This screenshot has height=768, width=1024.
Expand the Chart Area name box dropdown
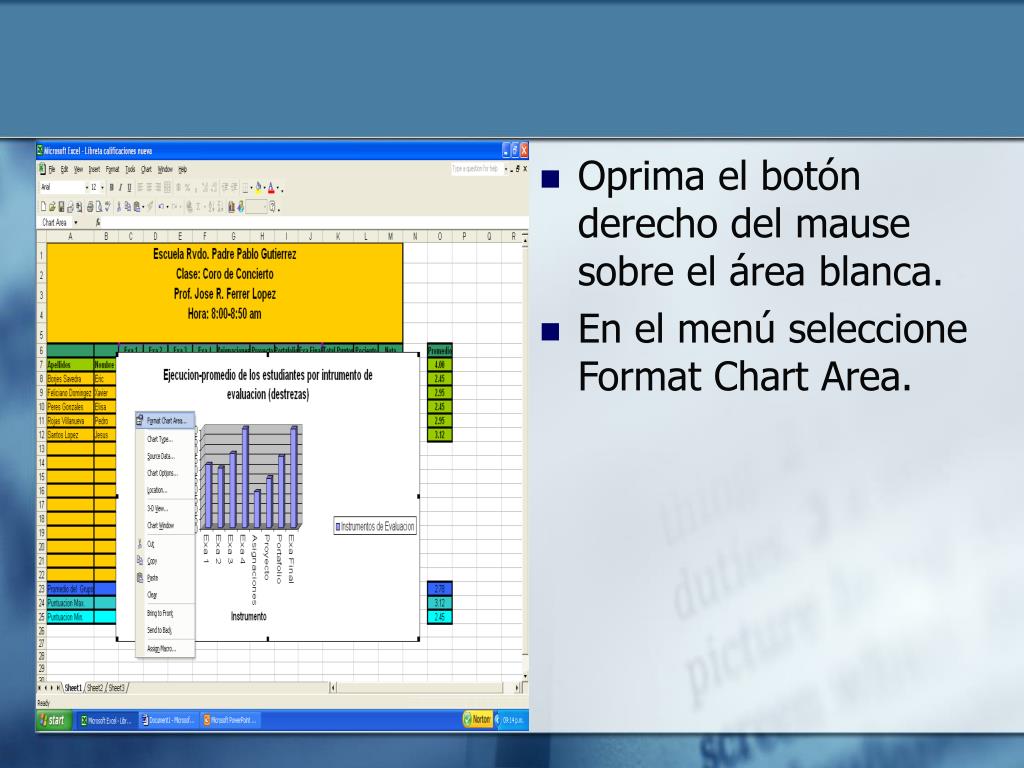pos(76,223)
